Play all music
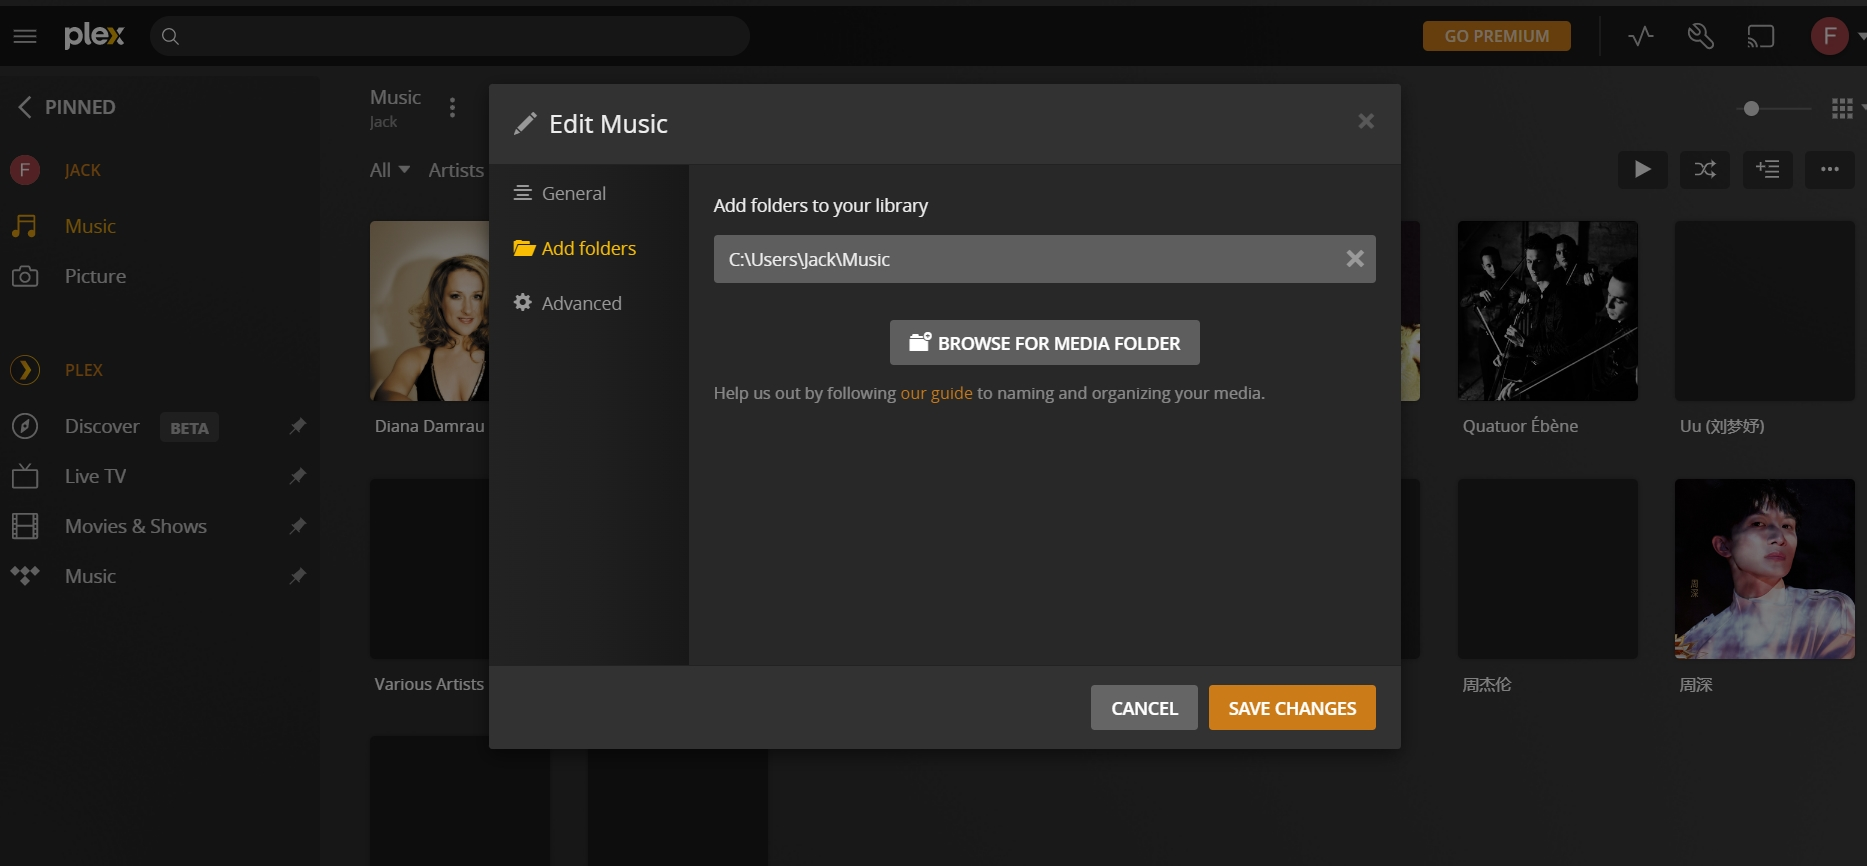 (x=1642, y=169)
